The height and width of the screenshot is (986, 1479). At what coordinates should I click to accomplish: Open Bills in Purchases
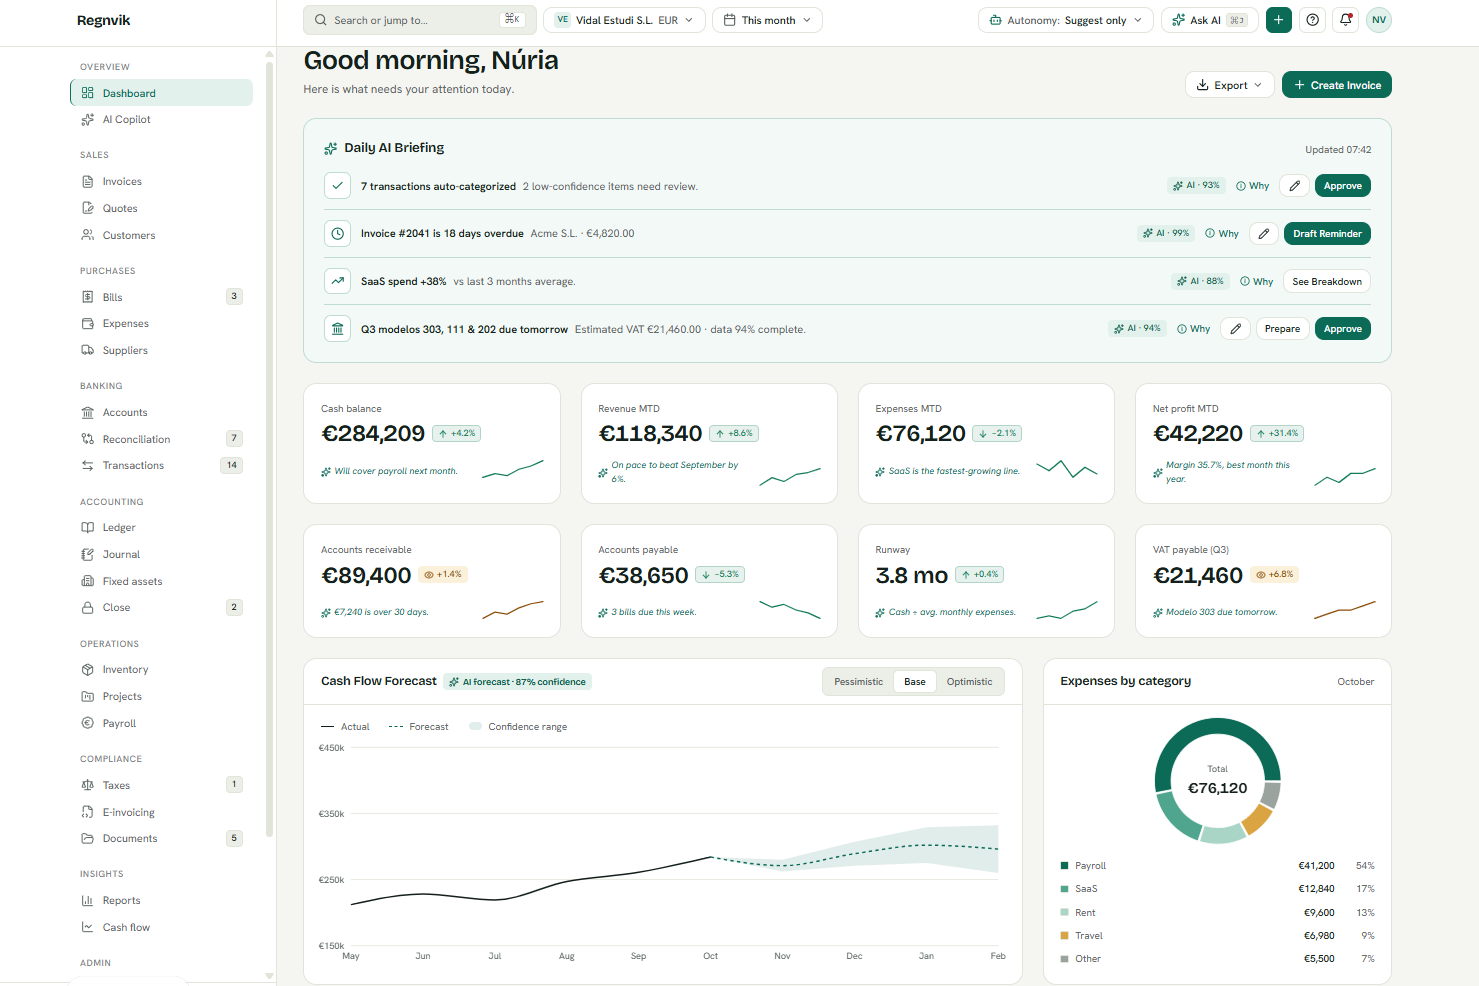(161, 297)
